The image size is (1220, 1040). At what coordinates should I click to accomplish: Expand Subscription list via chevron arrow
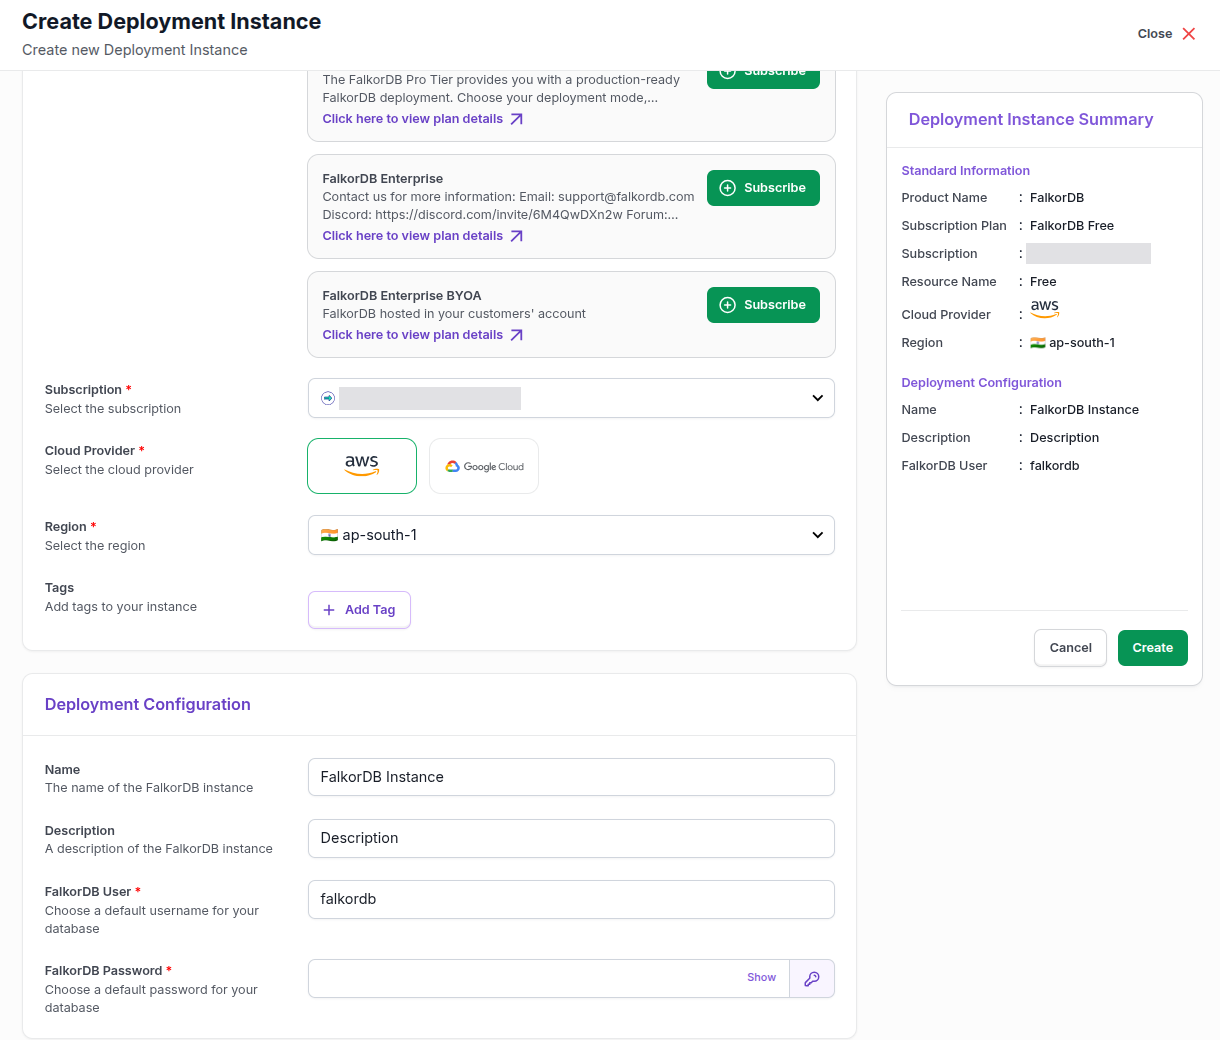[817, 398]
